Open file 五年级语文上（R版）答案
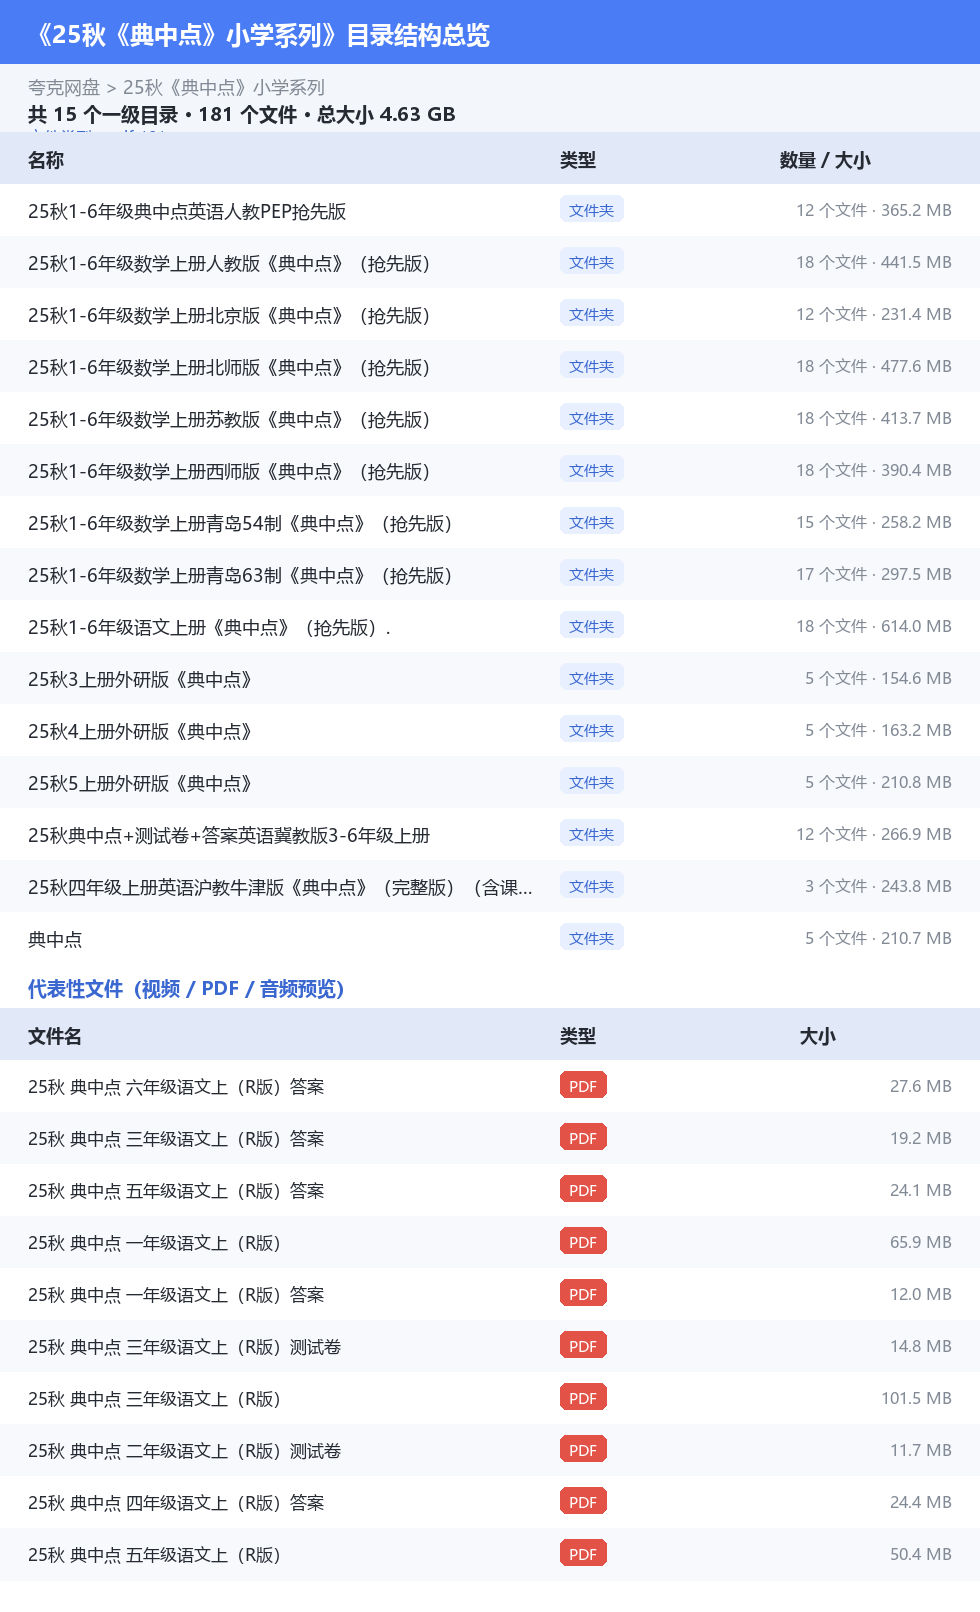The width and height of the screenshot is (980, 1612). (x=176, y=1191)
